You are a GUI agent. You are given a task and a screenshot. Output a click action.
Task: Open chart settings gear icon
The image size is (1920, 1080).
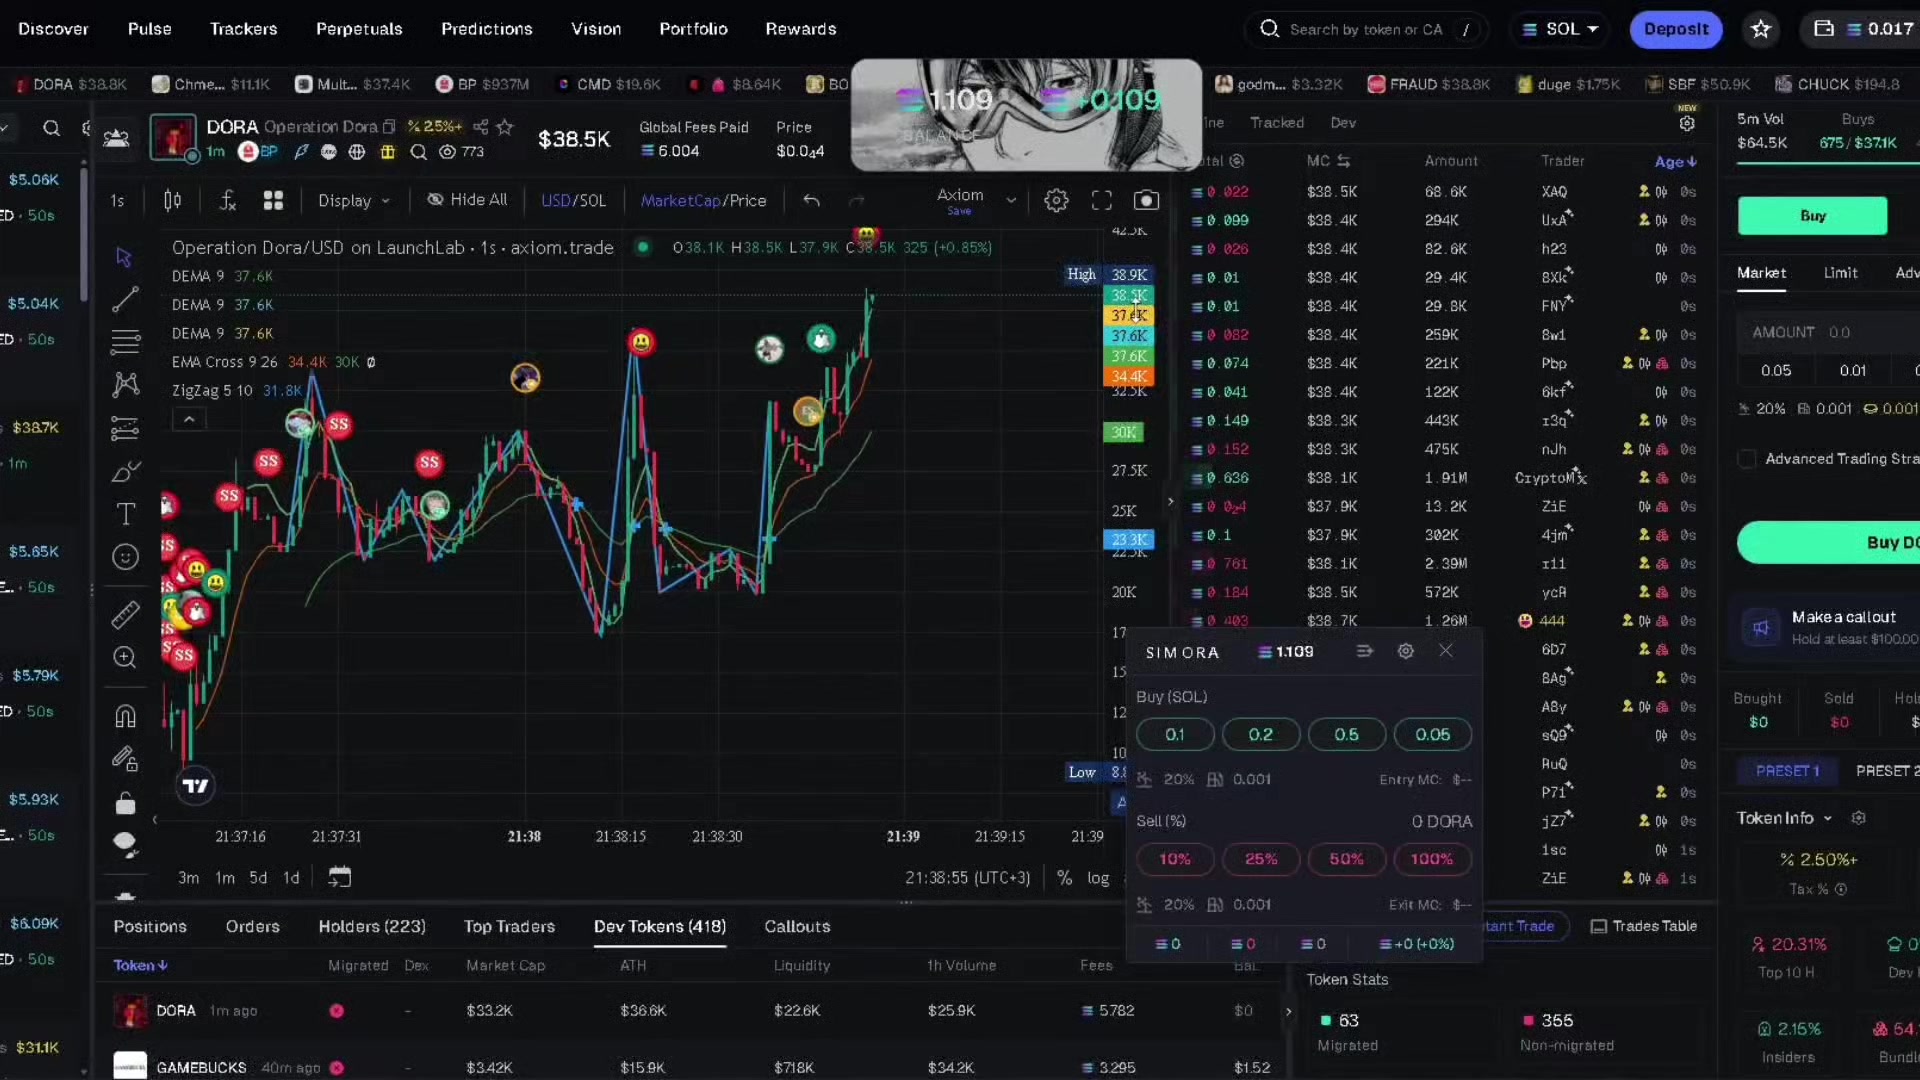(1056, 201)
